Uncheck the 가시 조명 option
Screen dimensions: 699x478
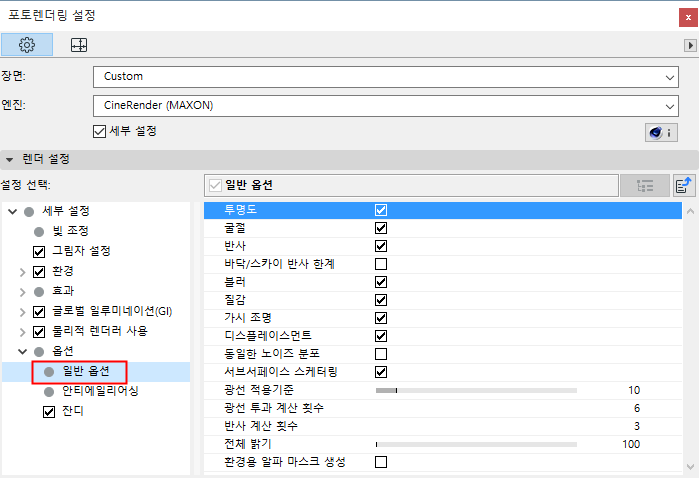pyautogui.click(x=381, y=318)
